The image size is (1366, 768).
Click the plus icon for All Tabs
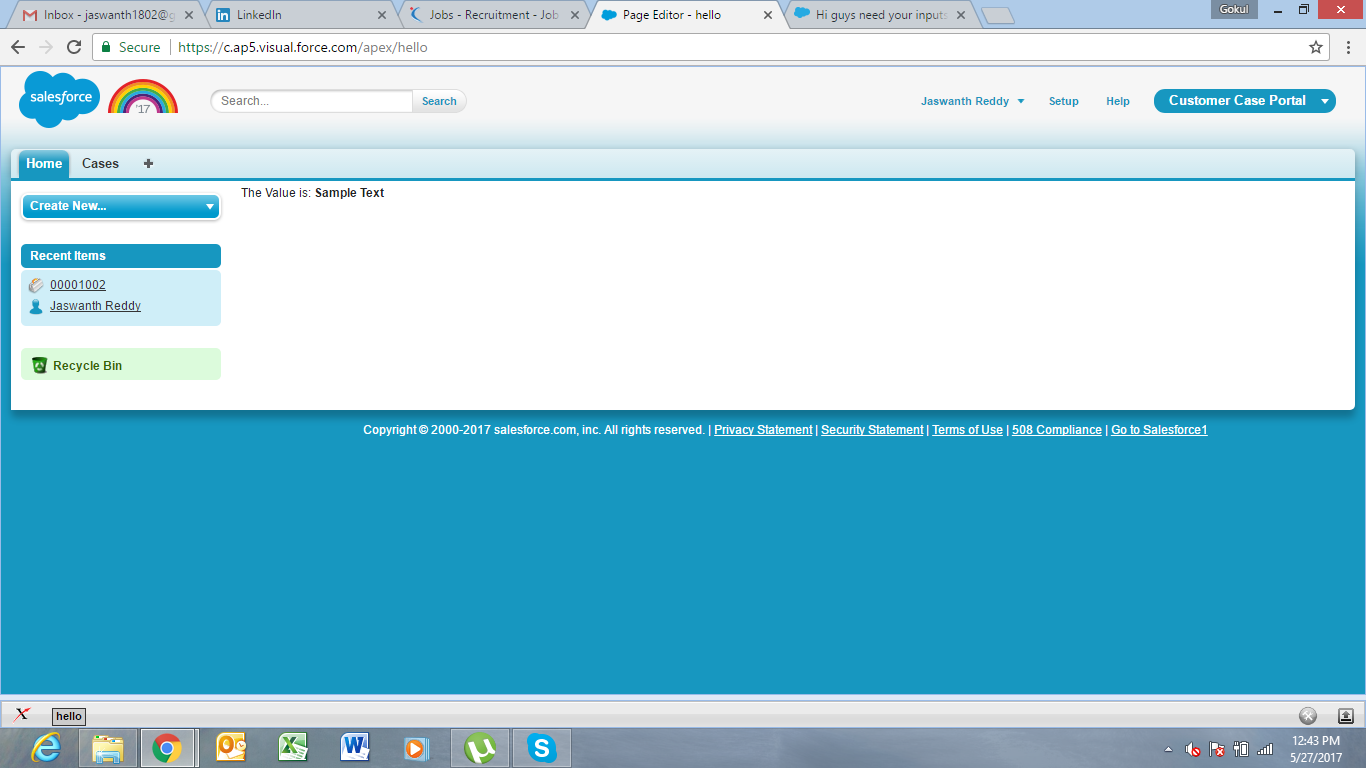(x=148, y=163)
